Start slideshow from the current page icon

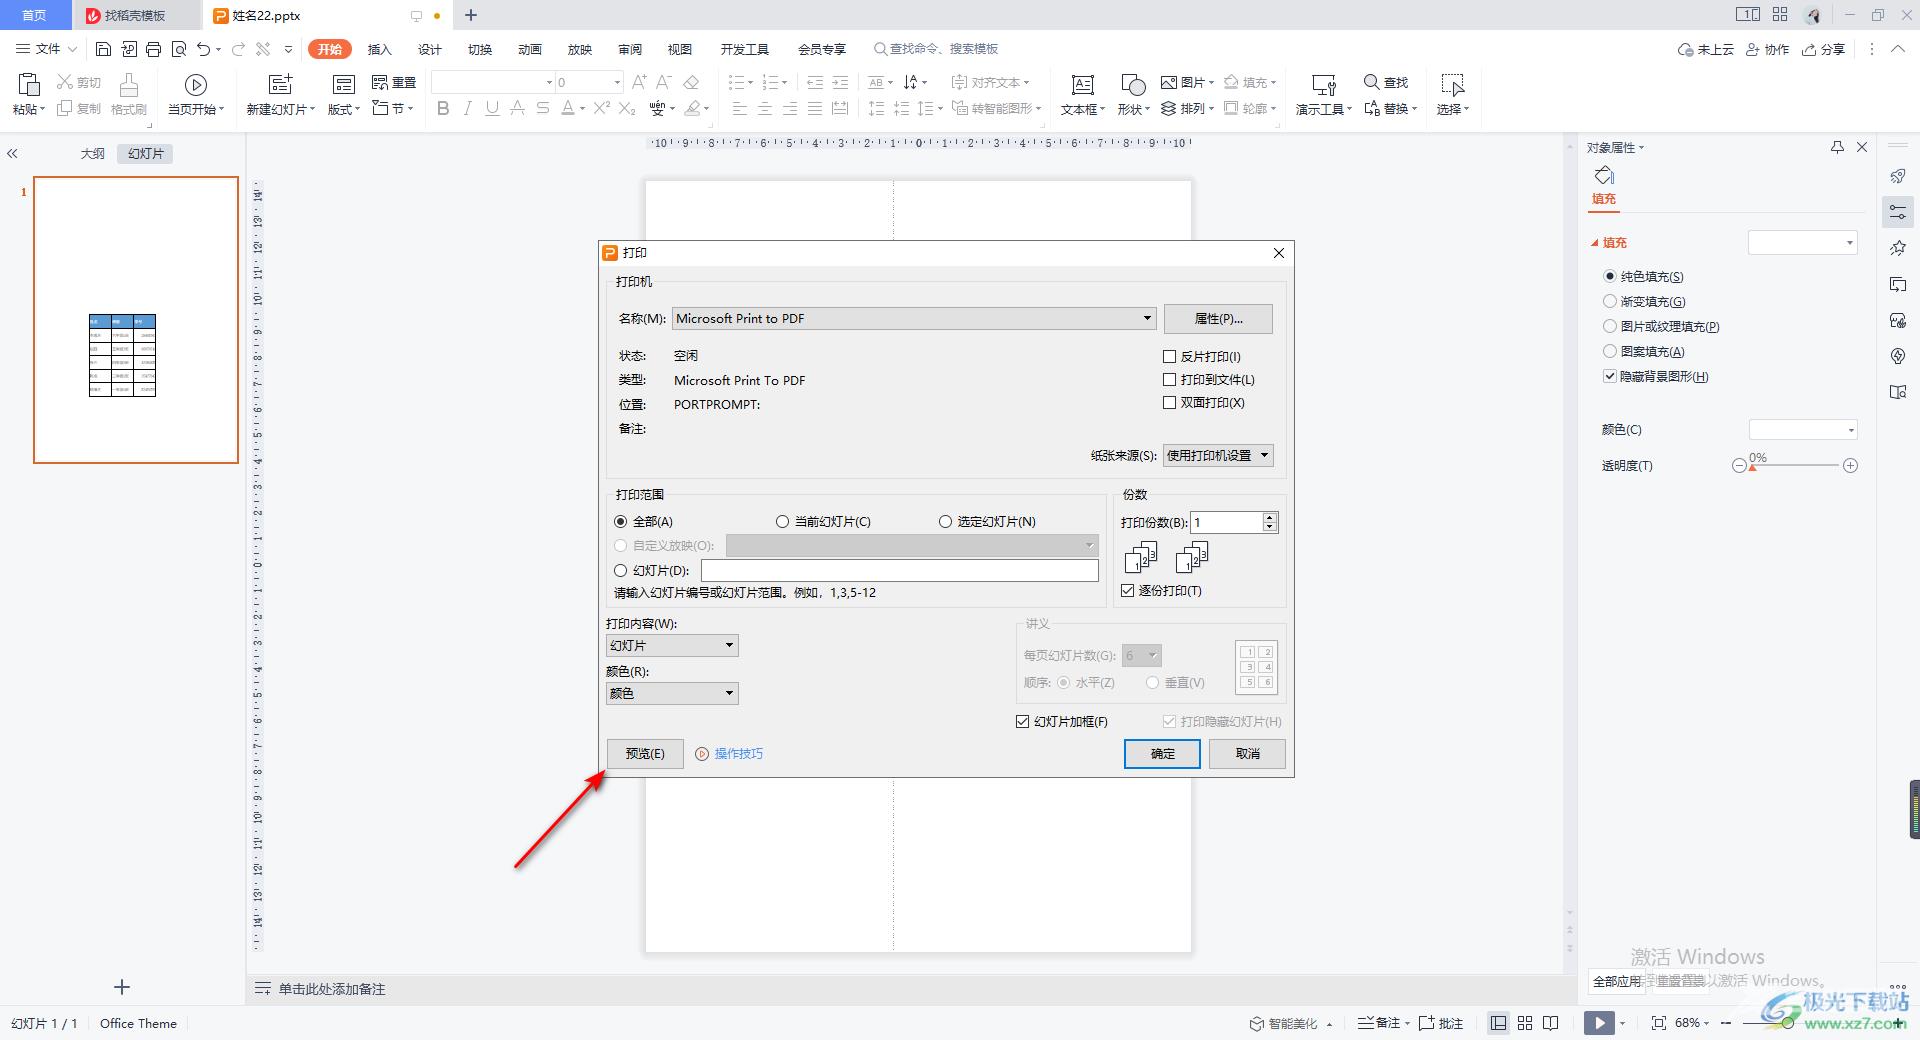click(x=196, y=85)
